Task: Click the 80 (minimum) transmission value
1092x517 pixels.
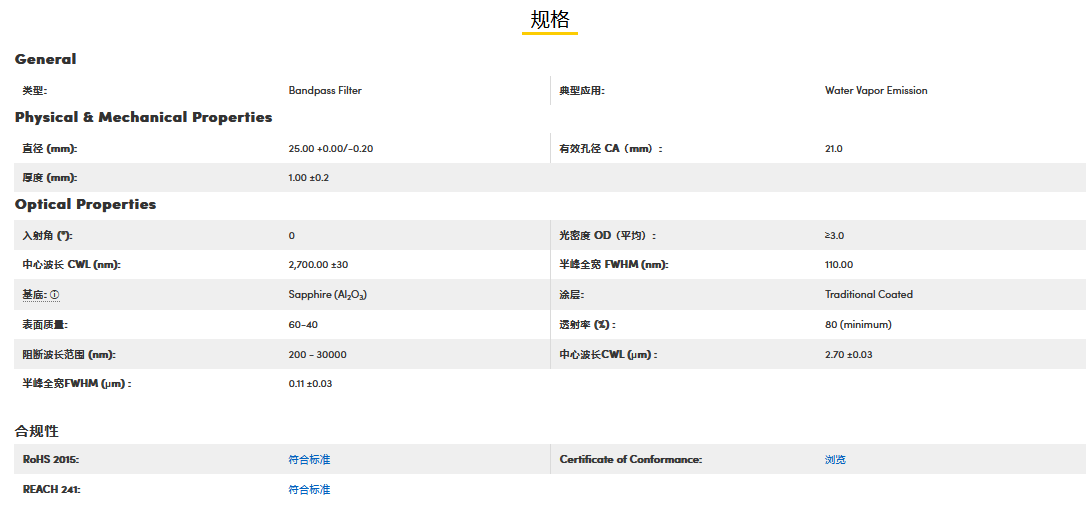Action: (858, 325)
